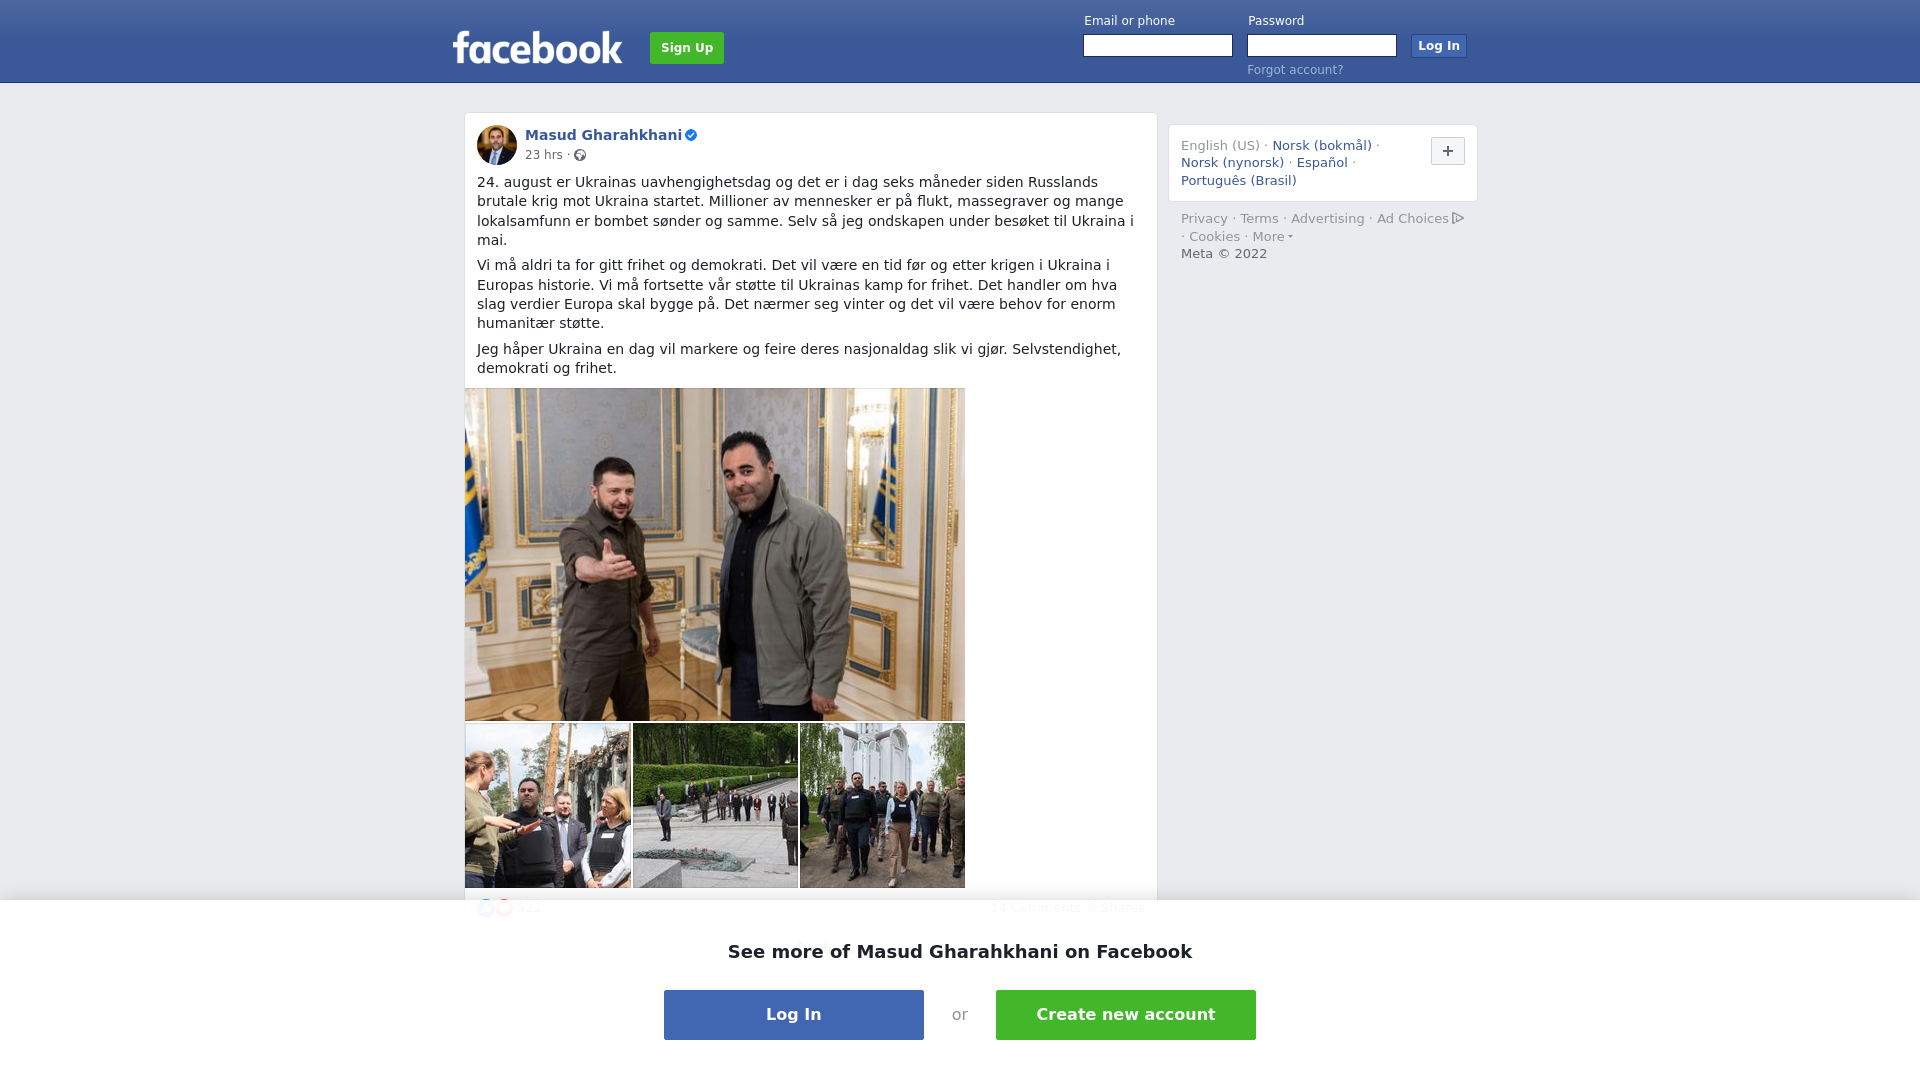This screenshot has height=1080, width=1920.
Task: Select the Español language link
Action: [x=1322, y=163]
